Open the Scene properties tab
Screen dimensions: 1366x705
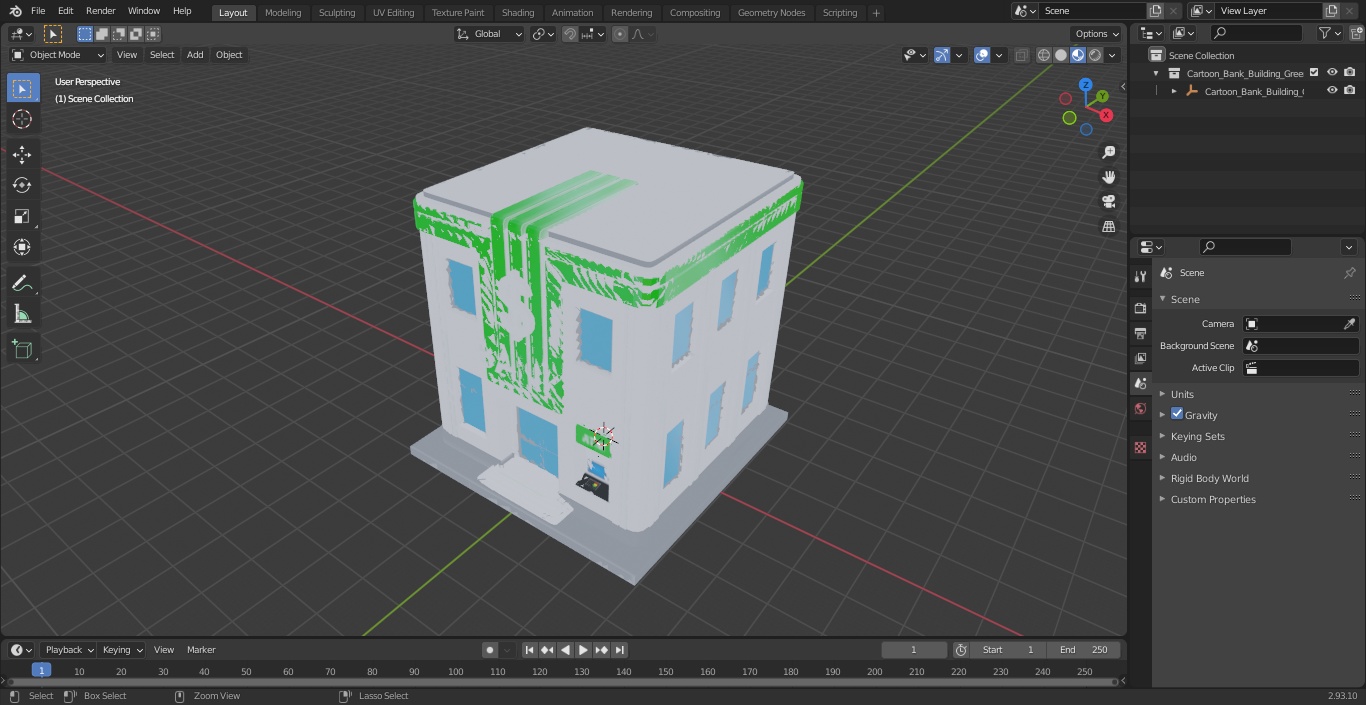pos(1140,383)
